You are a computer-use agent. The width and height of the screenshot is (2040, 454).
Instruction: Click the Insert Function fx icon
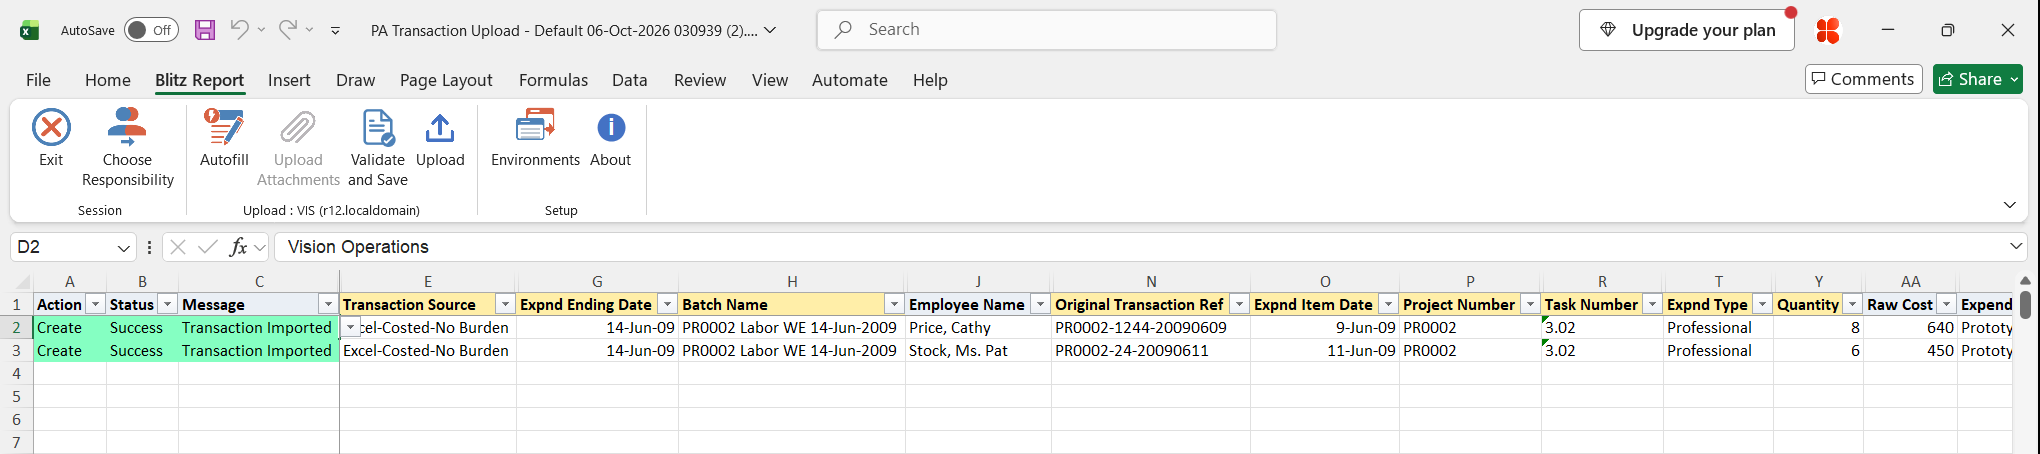point(238,247)
